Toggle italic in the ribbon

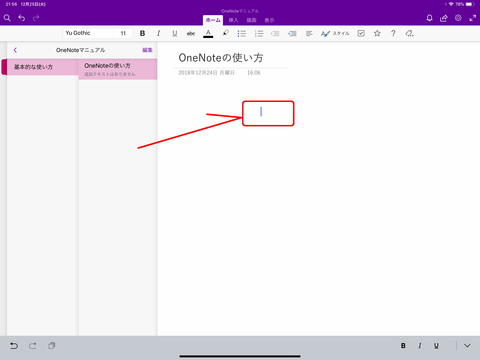tap(158, 33)
